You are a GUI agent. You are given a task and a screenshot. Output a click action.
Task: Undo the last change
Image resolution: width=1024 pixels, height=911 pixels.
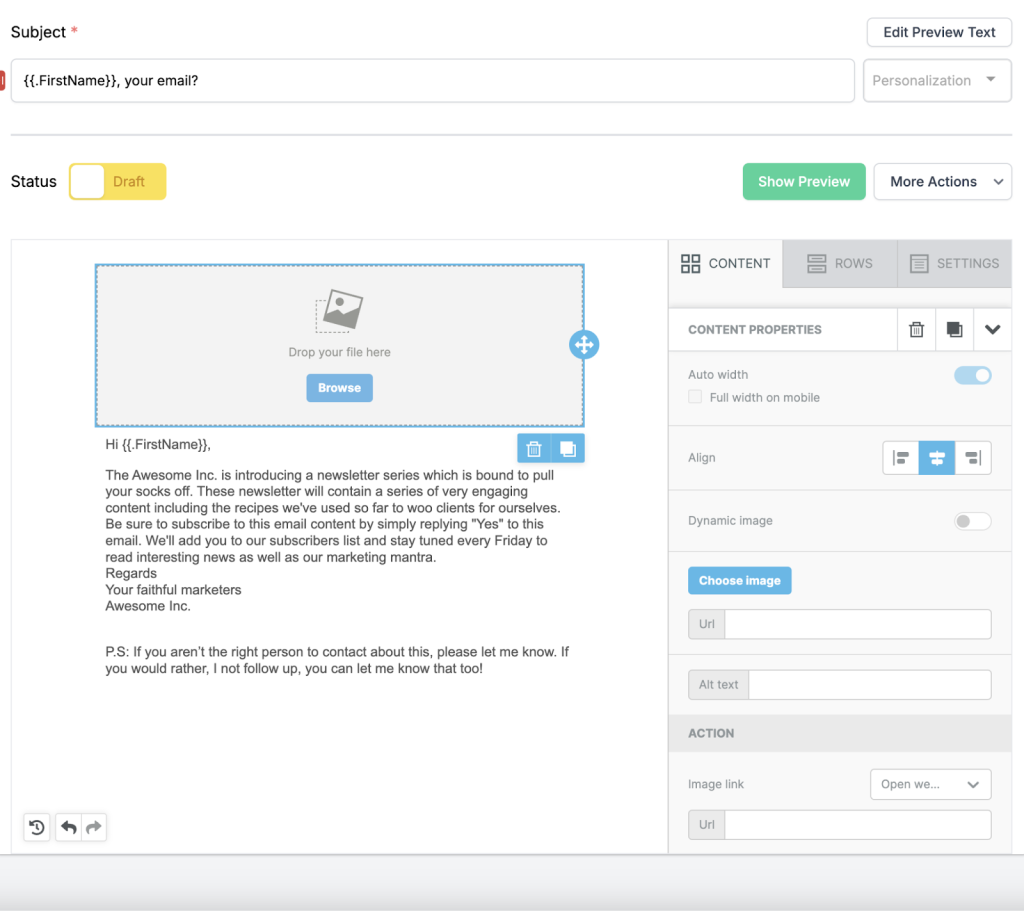pyautogui.click(x=67, y=827)
